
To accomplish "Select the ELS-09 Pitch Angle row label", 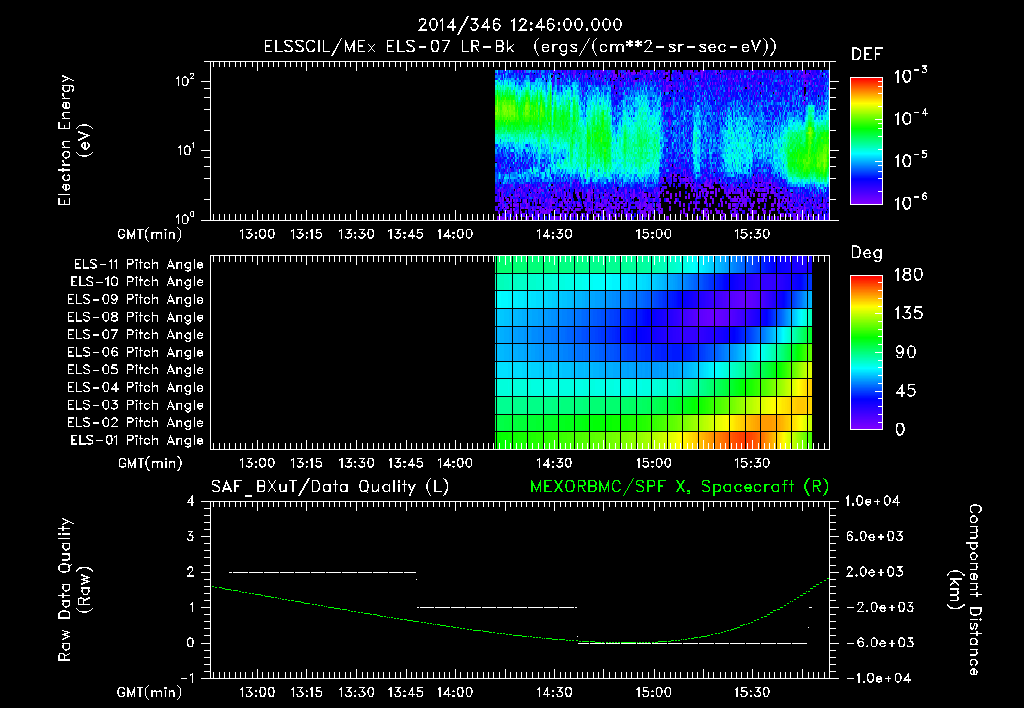I will [135, 299].
